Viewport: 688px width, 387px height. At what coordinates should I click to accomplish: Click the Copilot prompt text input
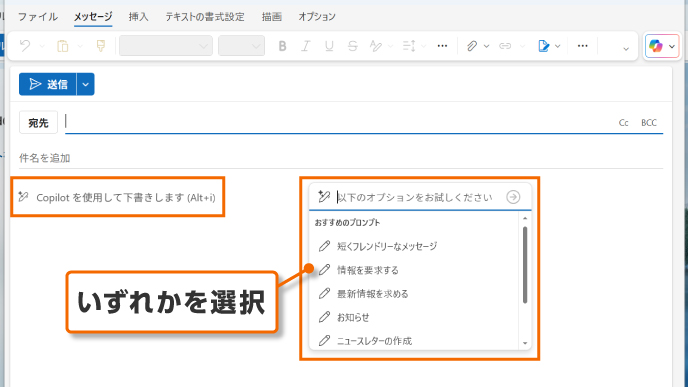[415, 197]
